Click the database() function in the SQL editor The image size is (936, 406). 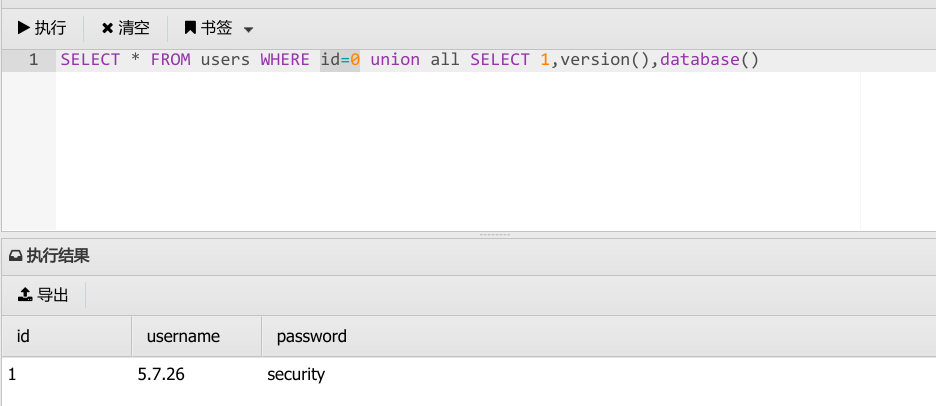tap(710, 60)
